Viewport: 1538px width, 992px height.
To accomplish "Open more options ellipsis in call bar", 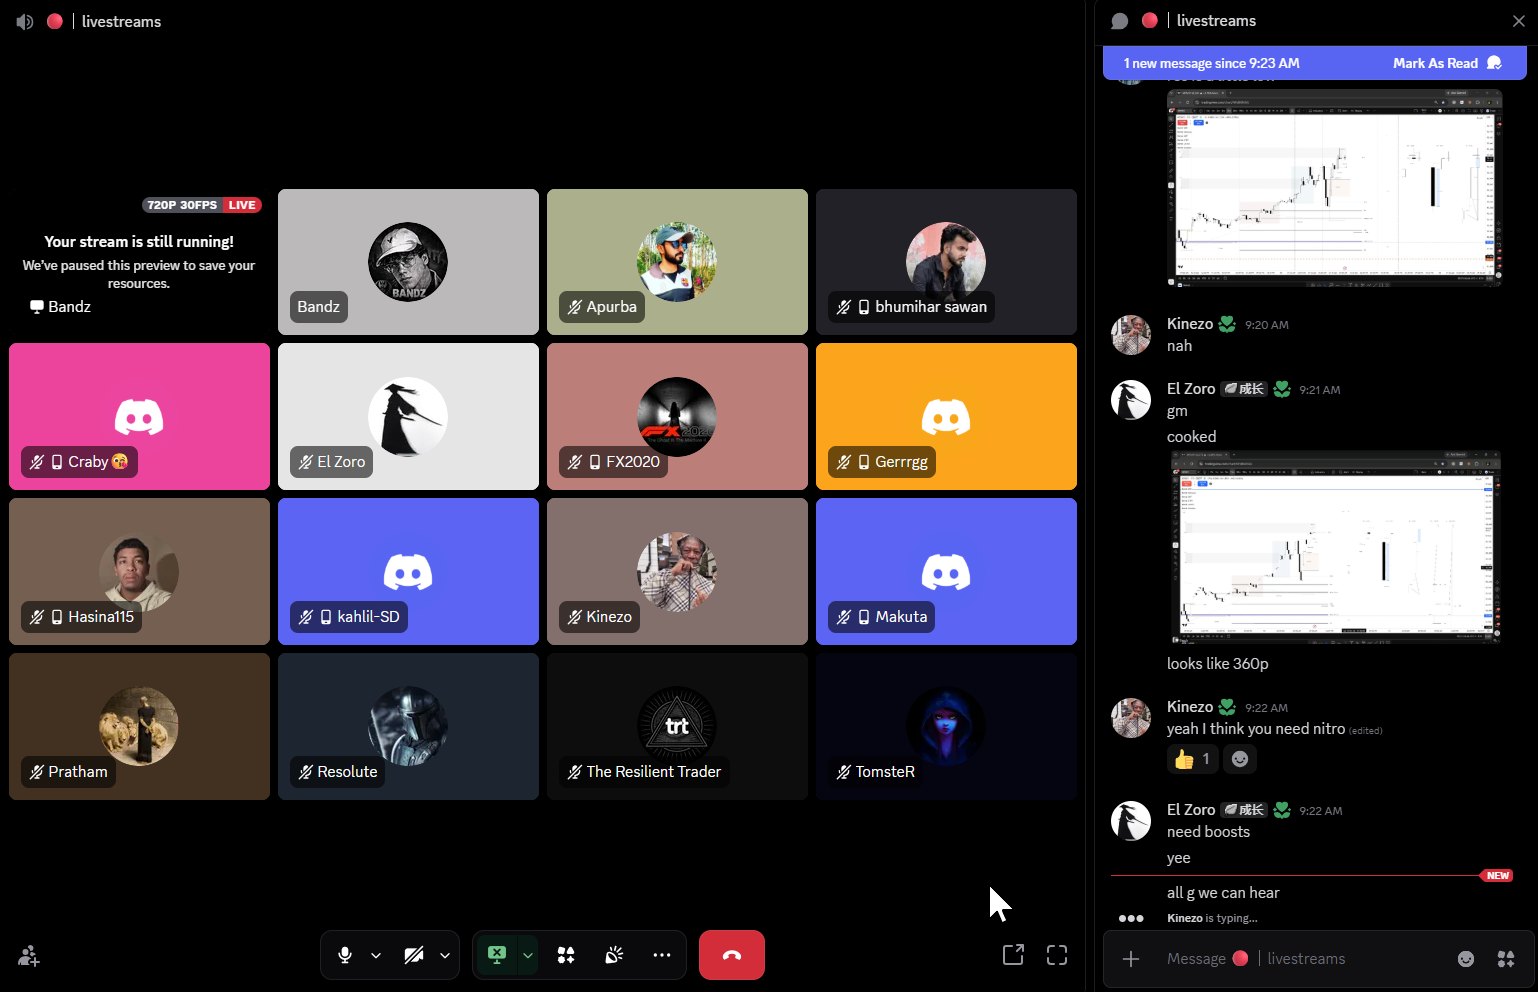I will coord(662,955).
